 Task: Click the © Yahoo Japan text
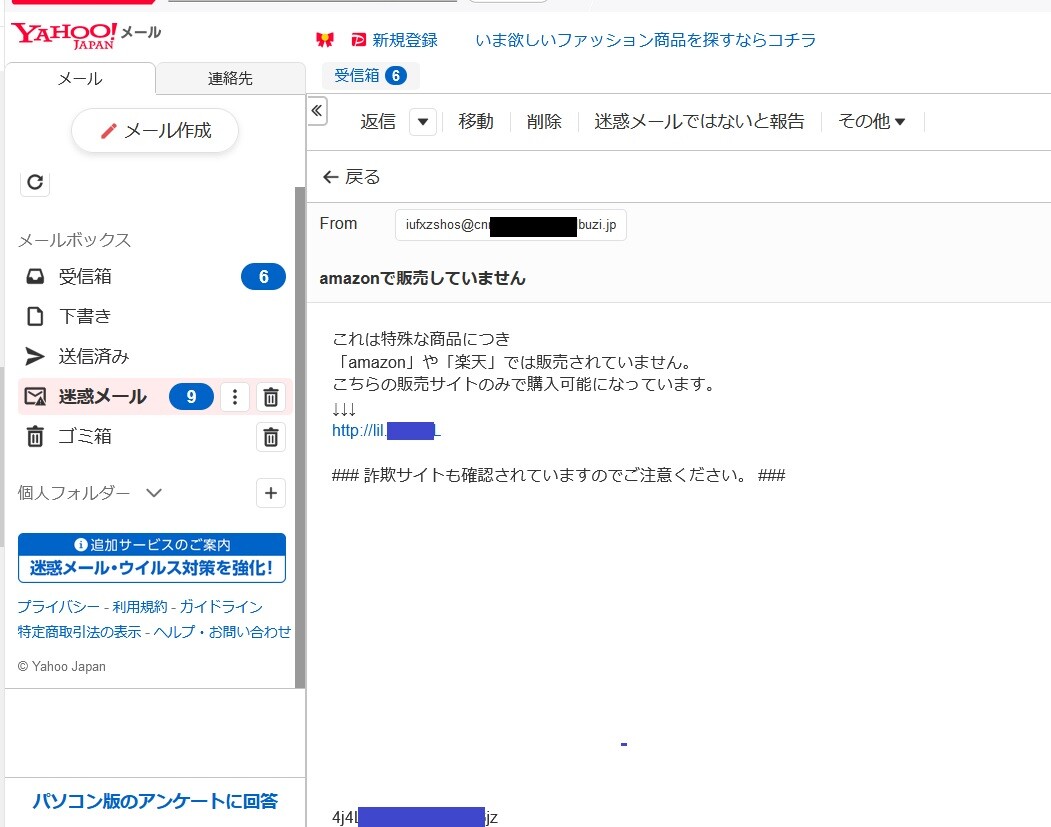coord(62,667)
